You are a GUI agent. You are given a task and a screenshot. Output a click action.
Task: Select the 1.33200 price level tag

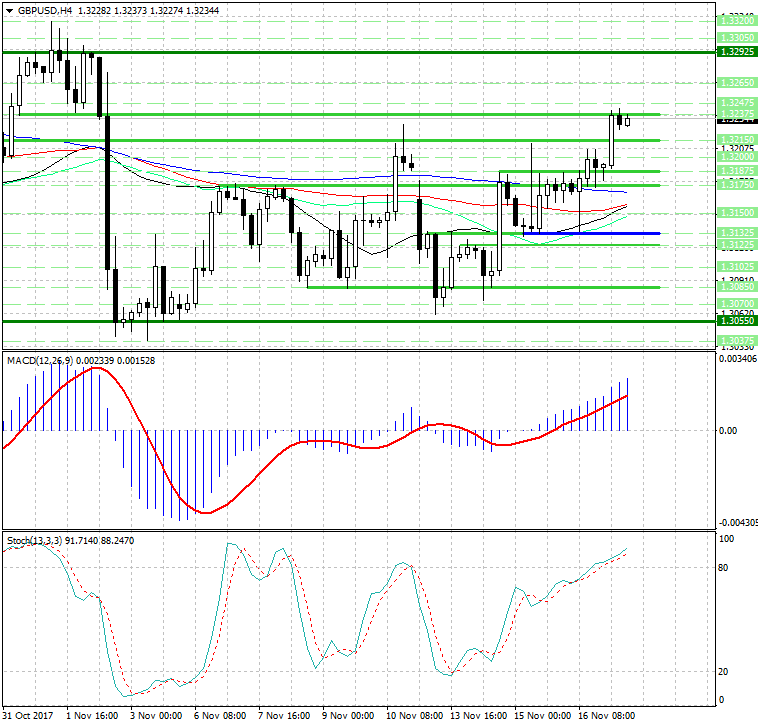point(736,20)
